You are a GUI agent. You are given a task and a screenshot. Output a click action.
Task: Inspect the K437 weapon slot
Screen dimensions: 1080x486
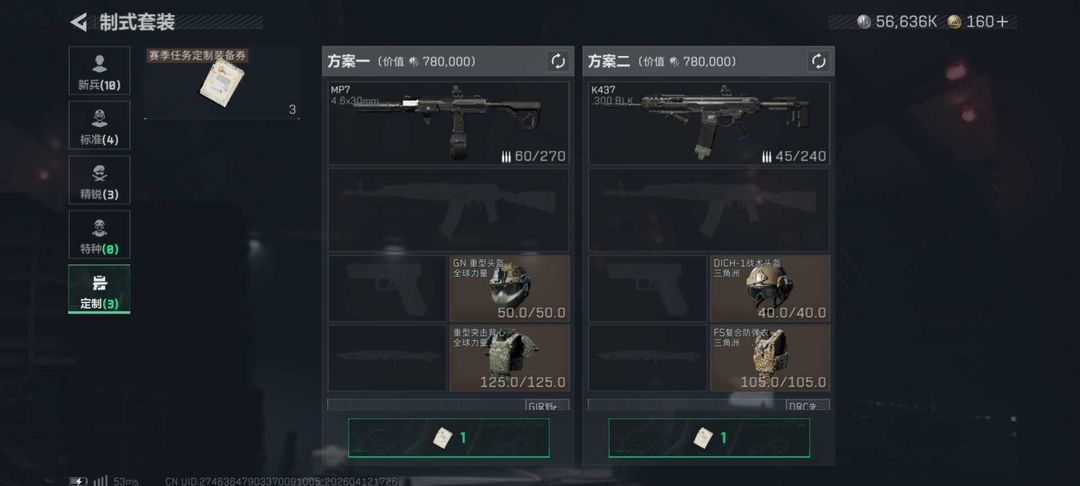point(709,123)
